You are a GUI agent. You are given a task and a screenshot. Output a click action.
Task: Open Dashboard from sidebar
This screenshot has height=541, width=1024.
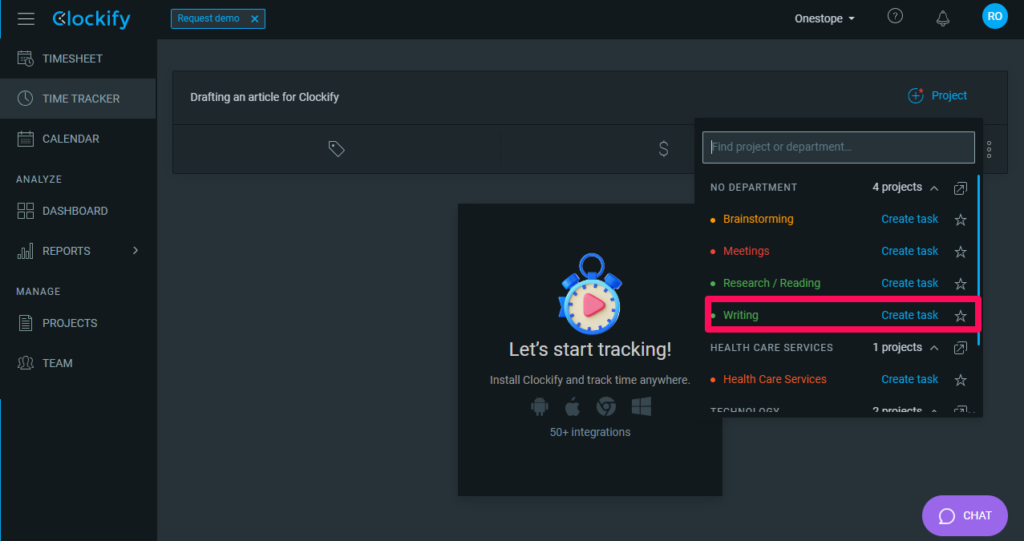[78, 211]
